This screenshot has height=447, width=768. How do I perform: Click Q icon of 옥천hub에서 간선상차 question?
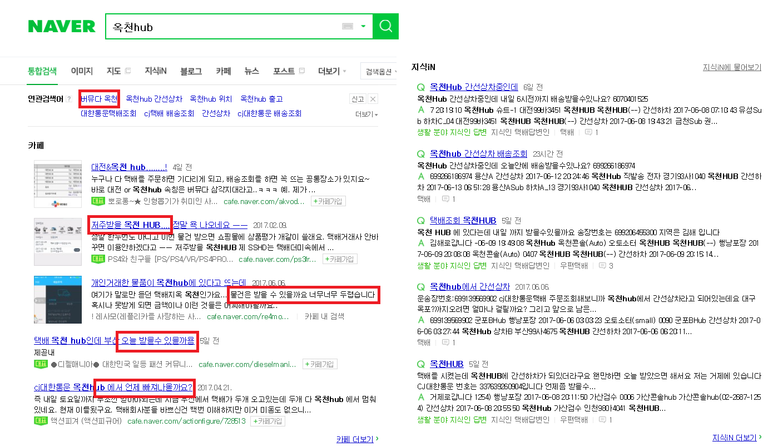pos(421,286)
